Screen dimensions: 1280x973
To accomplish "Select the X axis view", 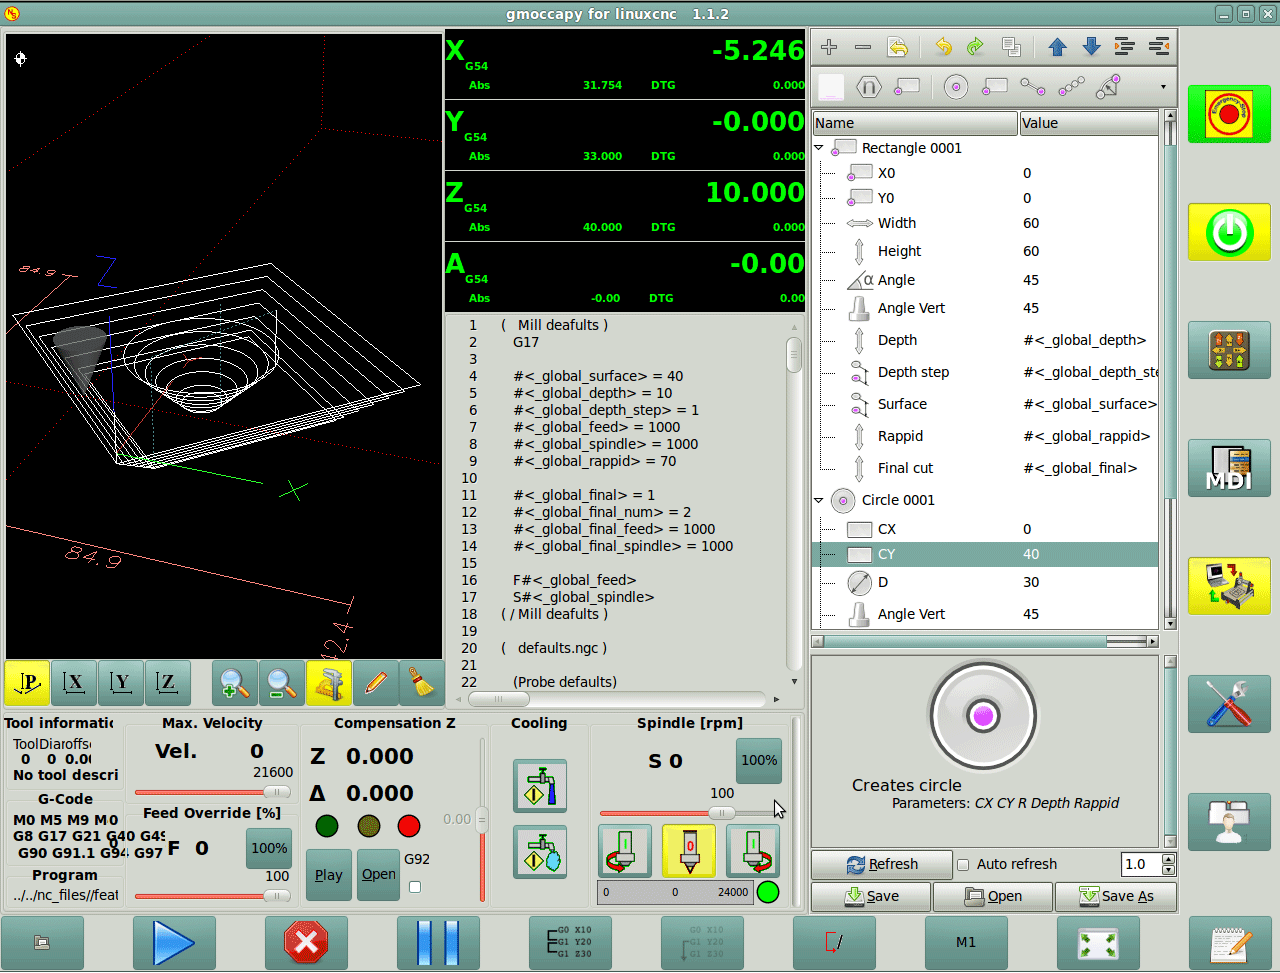I will pyautogui.click(x=73, y=684).
